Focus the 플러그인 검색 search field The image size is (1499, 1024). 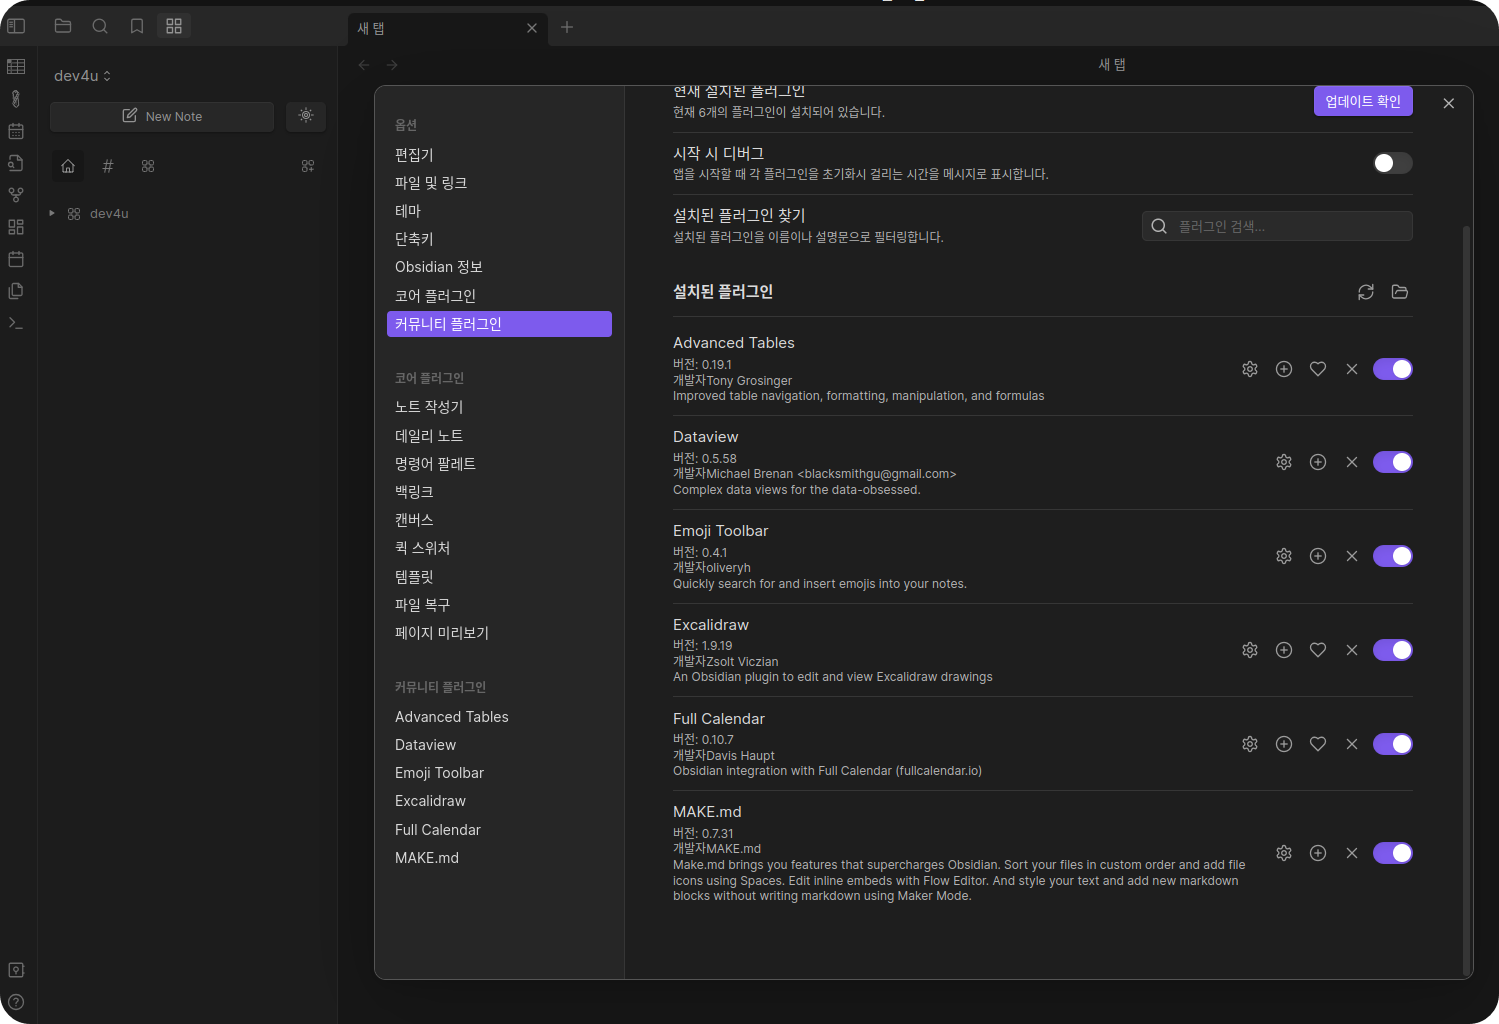click(x=1277, y=226)
